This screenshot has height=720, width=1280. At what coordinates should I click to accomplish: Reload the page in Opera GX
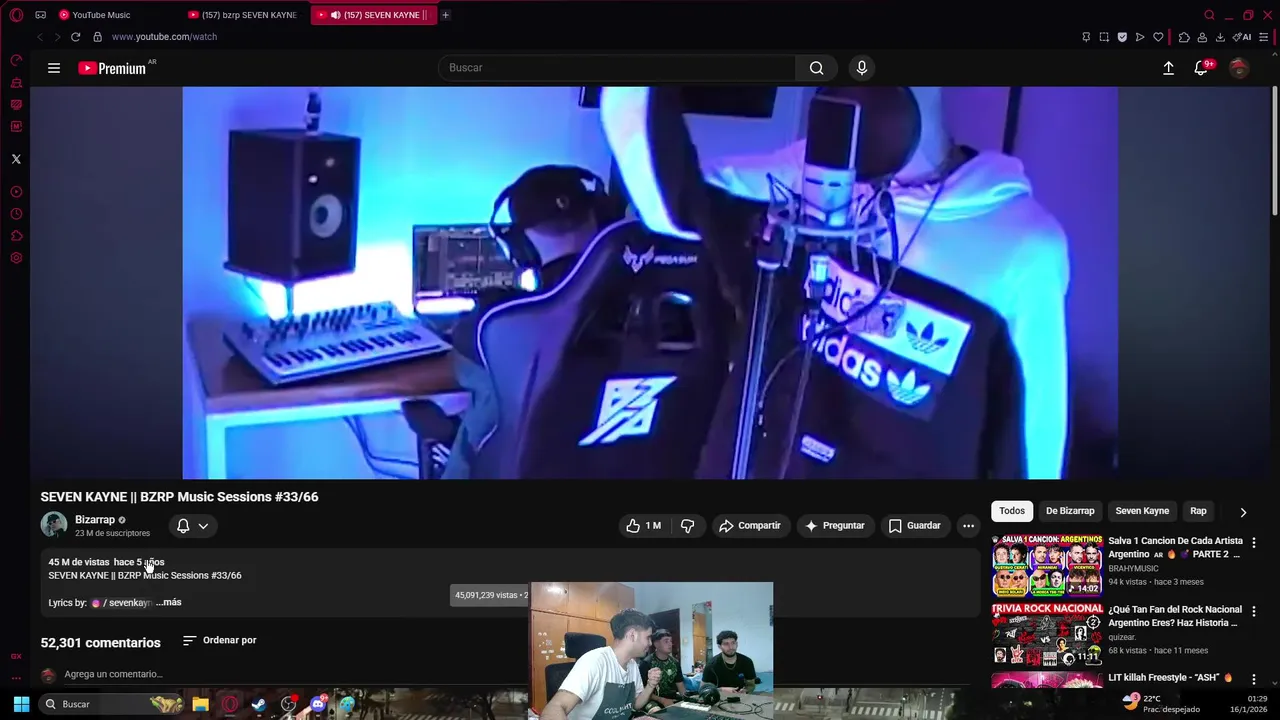point(75,37)
